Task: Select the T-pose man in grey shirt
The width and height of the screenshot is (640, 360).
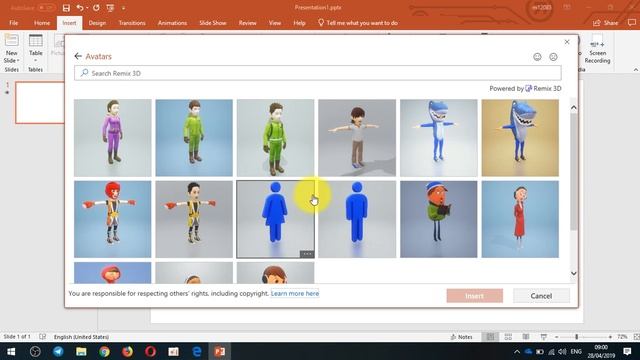Action: [x=357, y=138]
